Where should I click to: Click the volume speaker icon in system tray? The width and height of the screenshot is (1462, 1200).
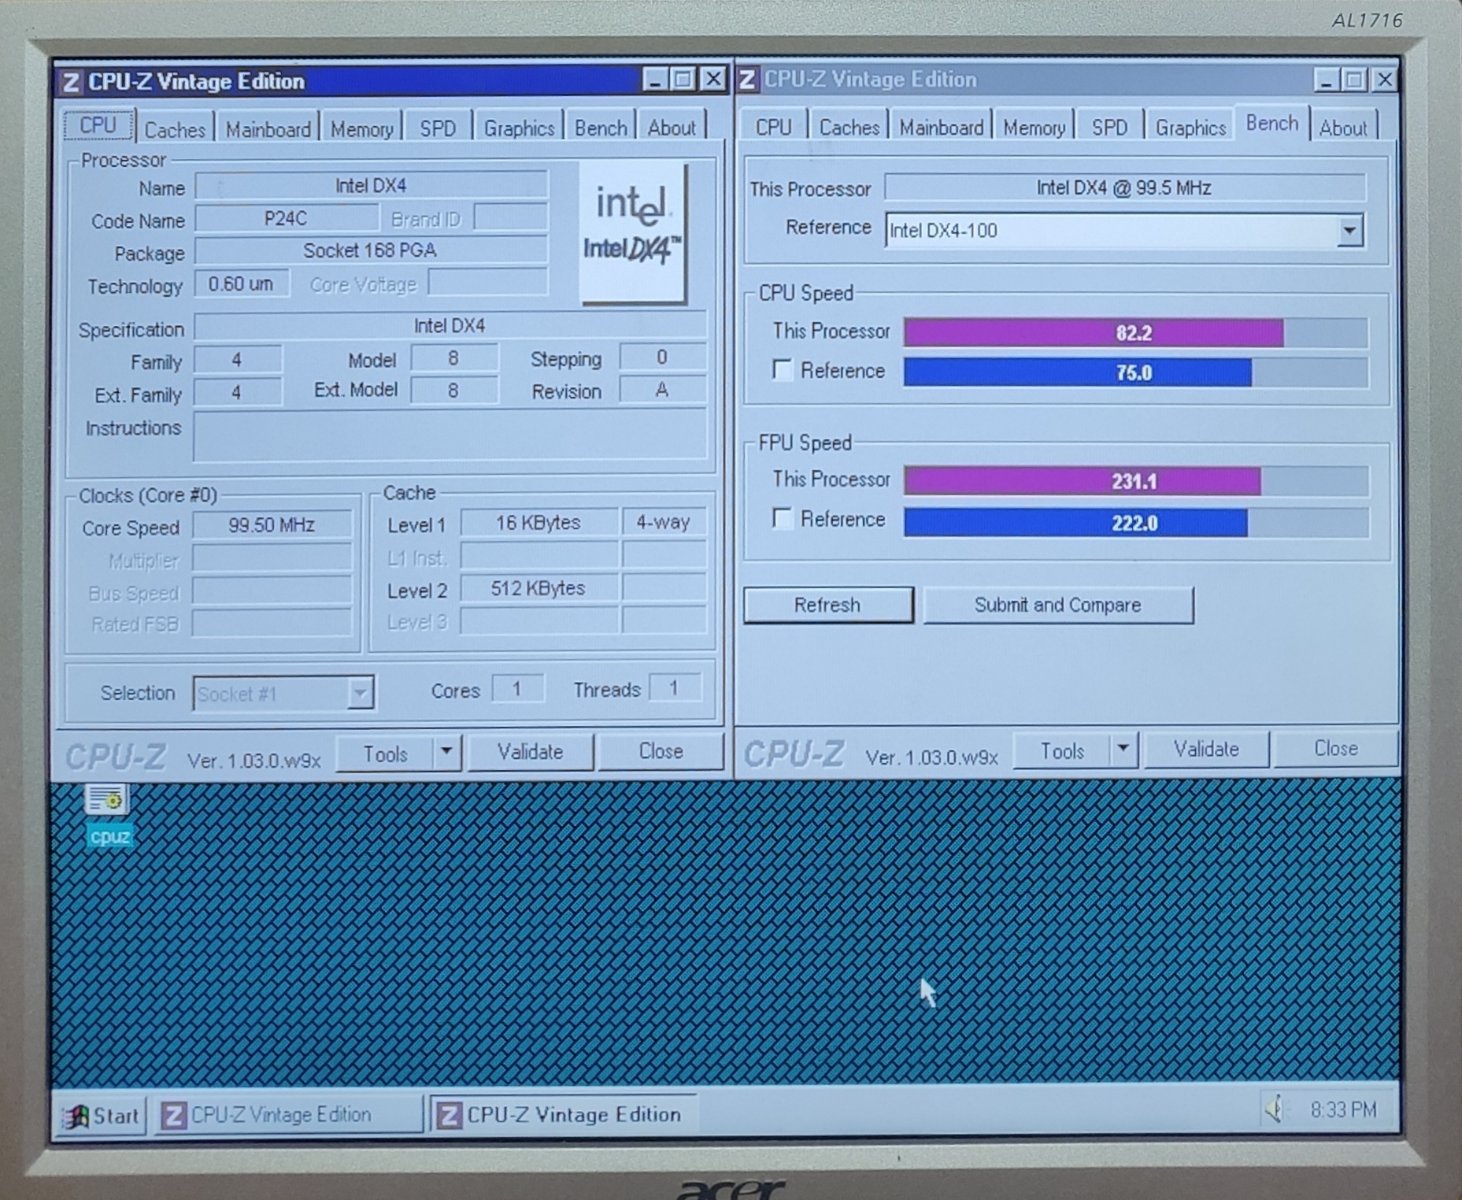[x=1274, y=1109]
